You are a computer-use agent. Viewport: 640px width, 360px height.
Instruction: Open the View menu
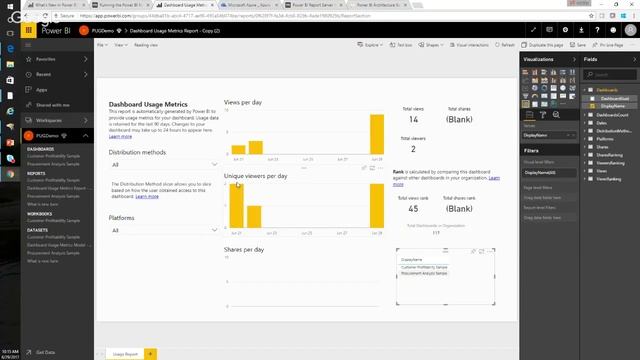120,45
